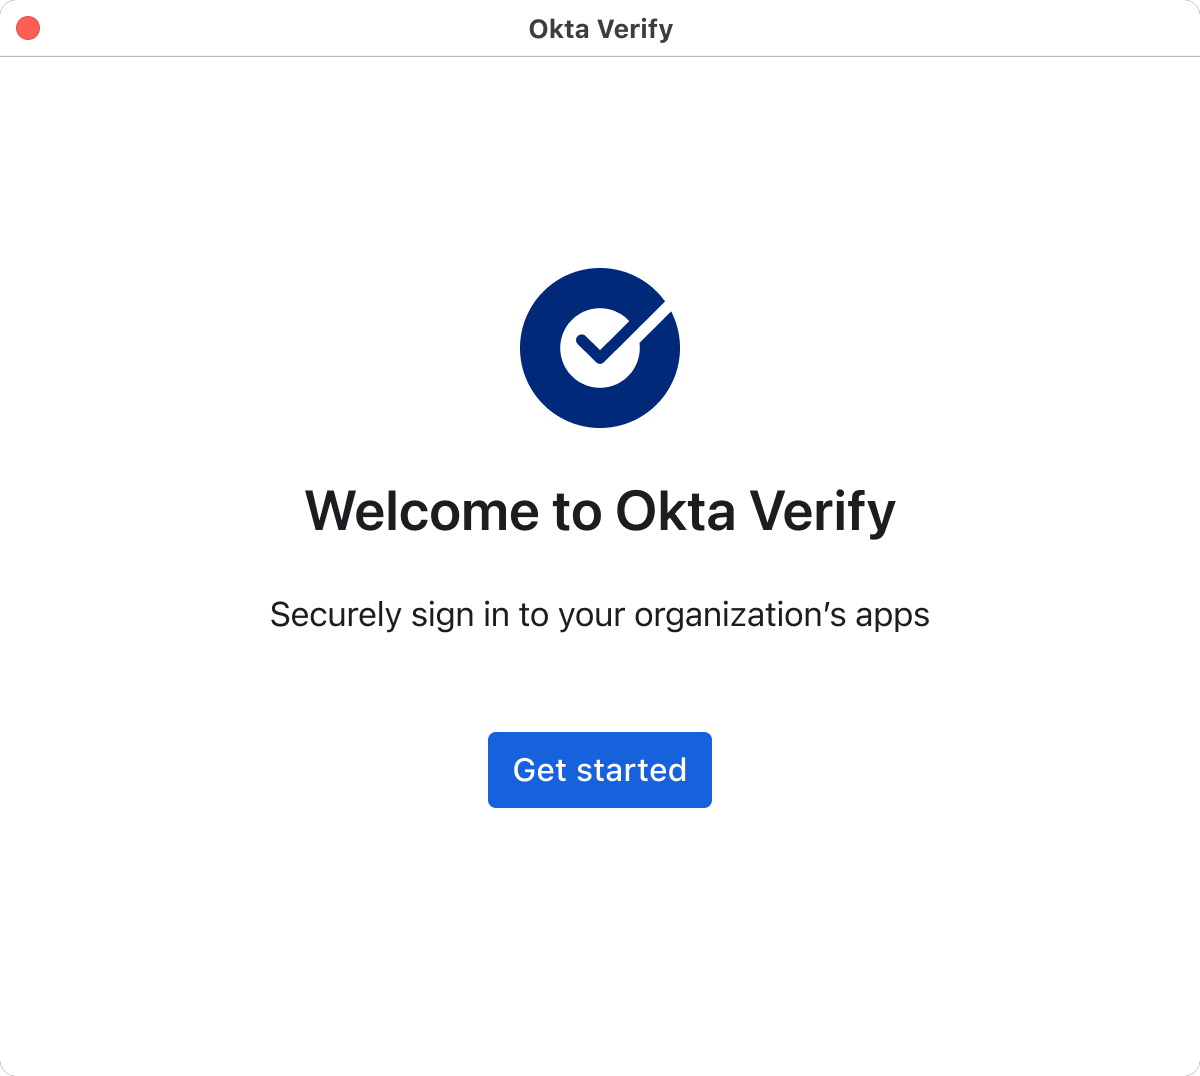Image resolution: width=1200 pixels, height=1076 pixels.
Task: Begin setup with Get started
Action: click(x=600, y=770)
